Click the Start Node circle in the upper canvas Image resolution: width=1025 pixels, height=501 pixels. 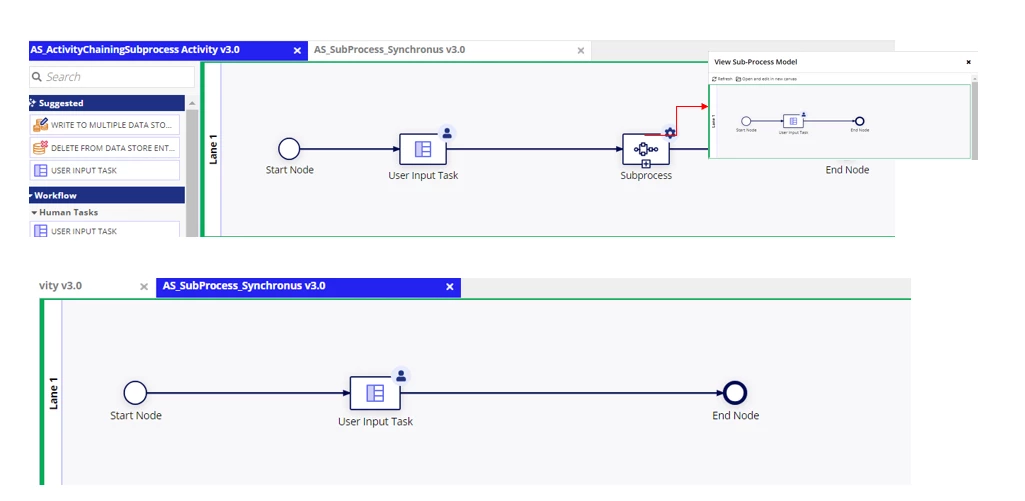(x=289, y=149)
